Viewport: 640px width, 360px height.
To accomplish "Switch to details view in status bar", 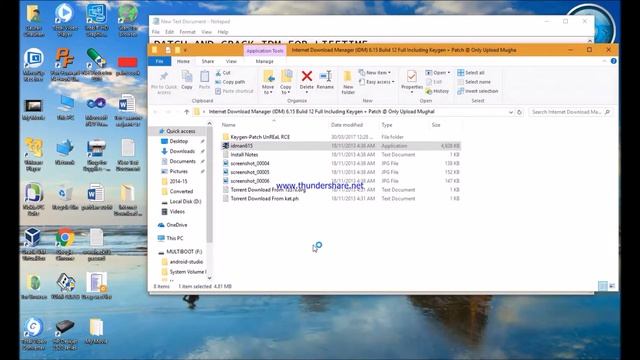I will (x=602, y=286).
